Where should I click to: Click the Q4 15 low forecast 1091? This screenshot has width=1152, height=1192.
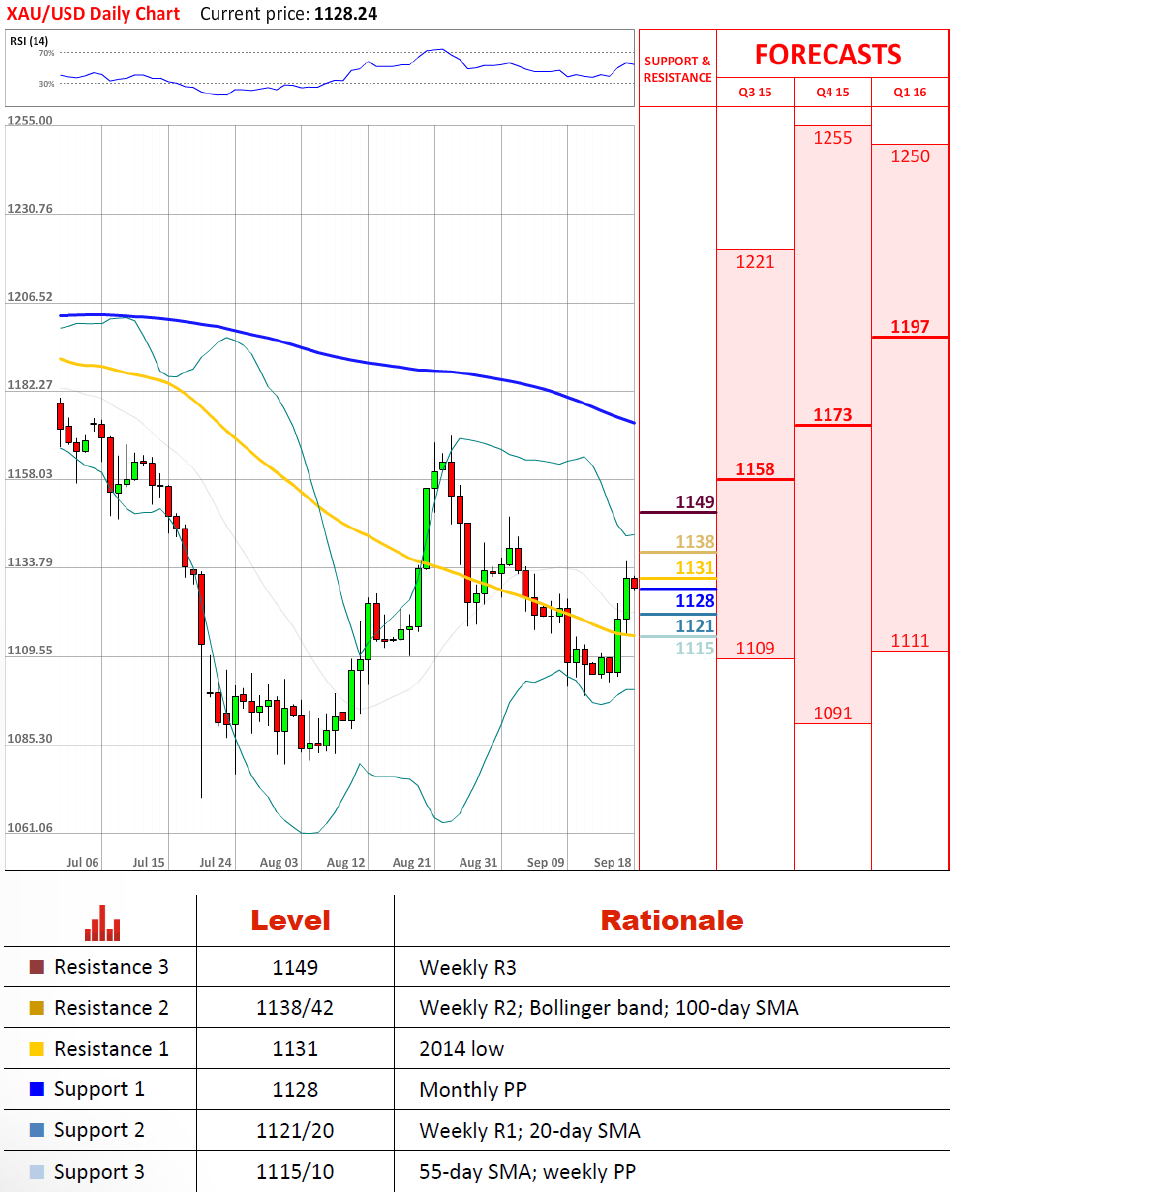833,713
